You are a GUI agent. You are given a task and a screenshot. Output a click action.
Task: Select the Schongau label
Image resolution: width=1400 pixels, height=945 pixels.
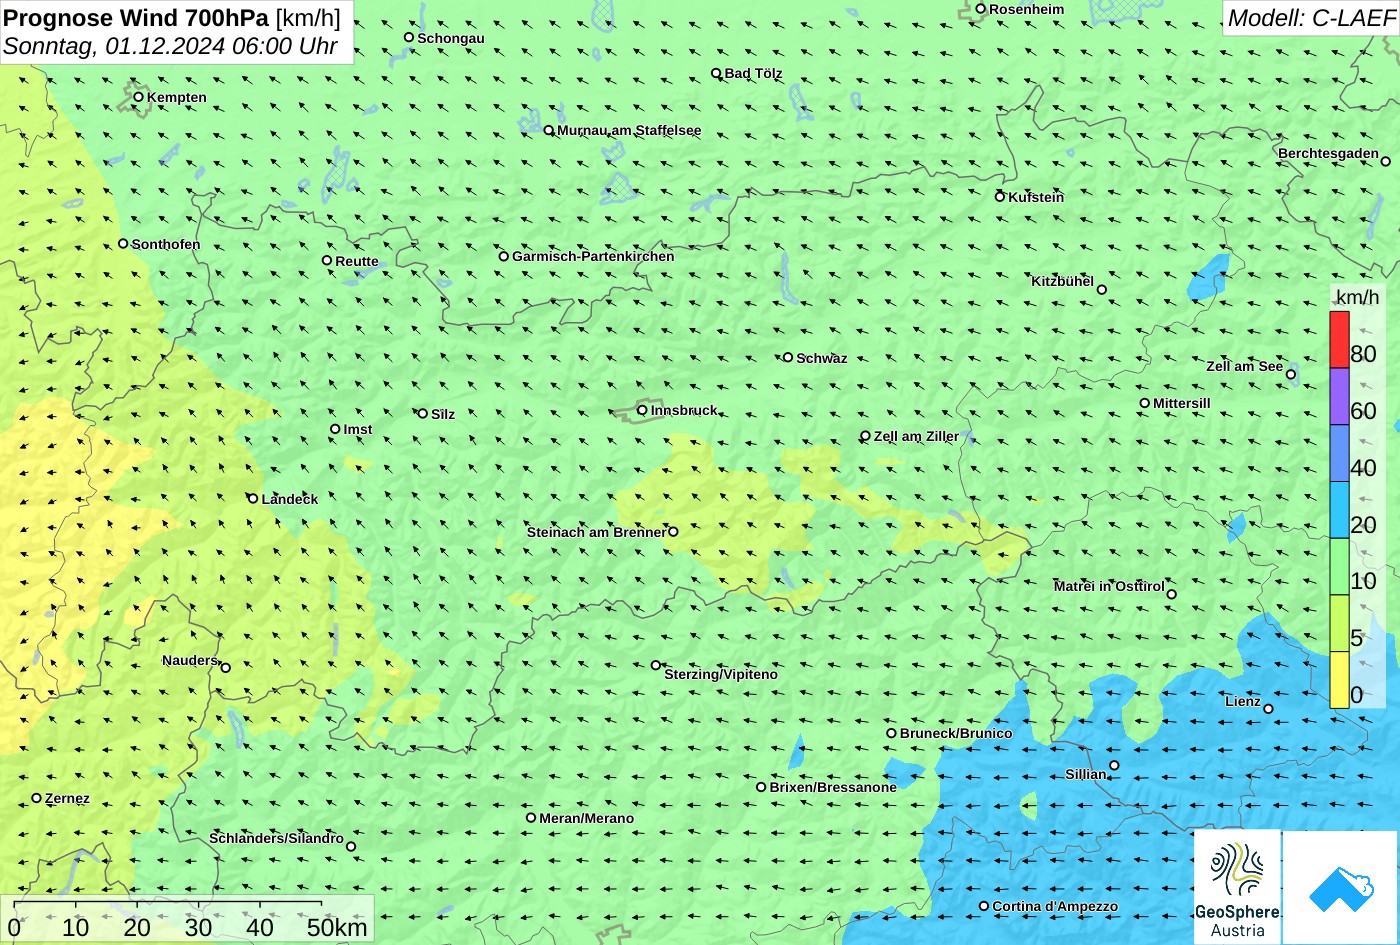[451, 38]
